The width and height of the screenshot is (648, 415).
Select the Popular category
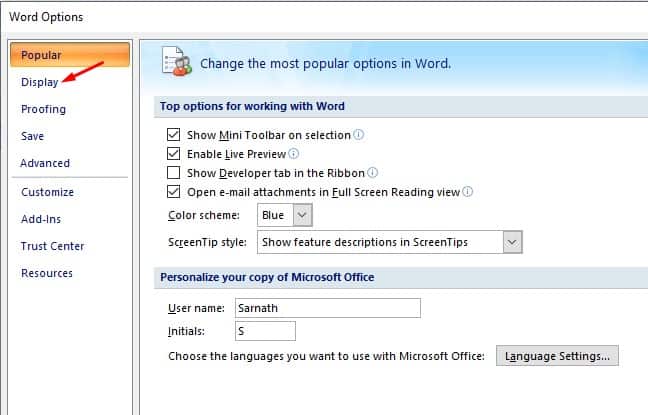point(70,55)
